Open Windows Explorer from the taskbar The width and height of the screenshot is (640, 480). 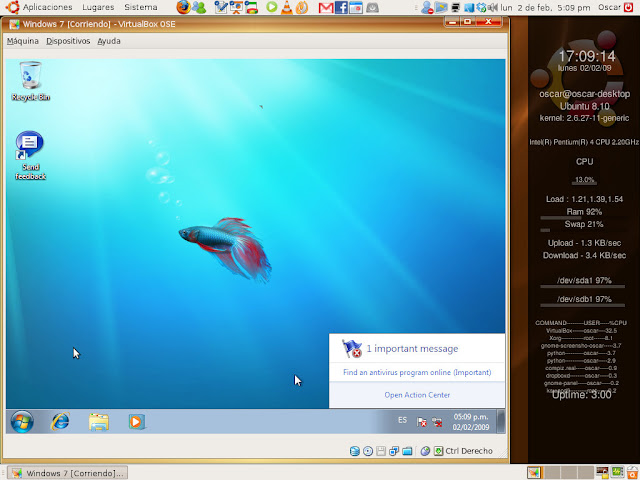[99, 422]
